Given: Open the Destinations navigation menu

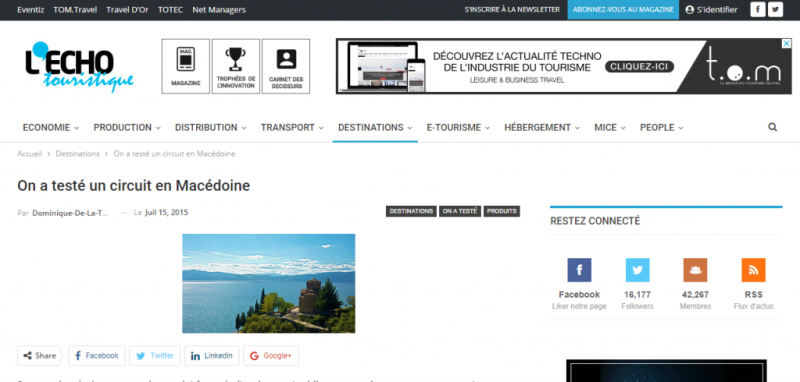Looking at the screenshot, I should tap(375, 128).
